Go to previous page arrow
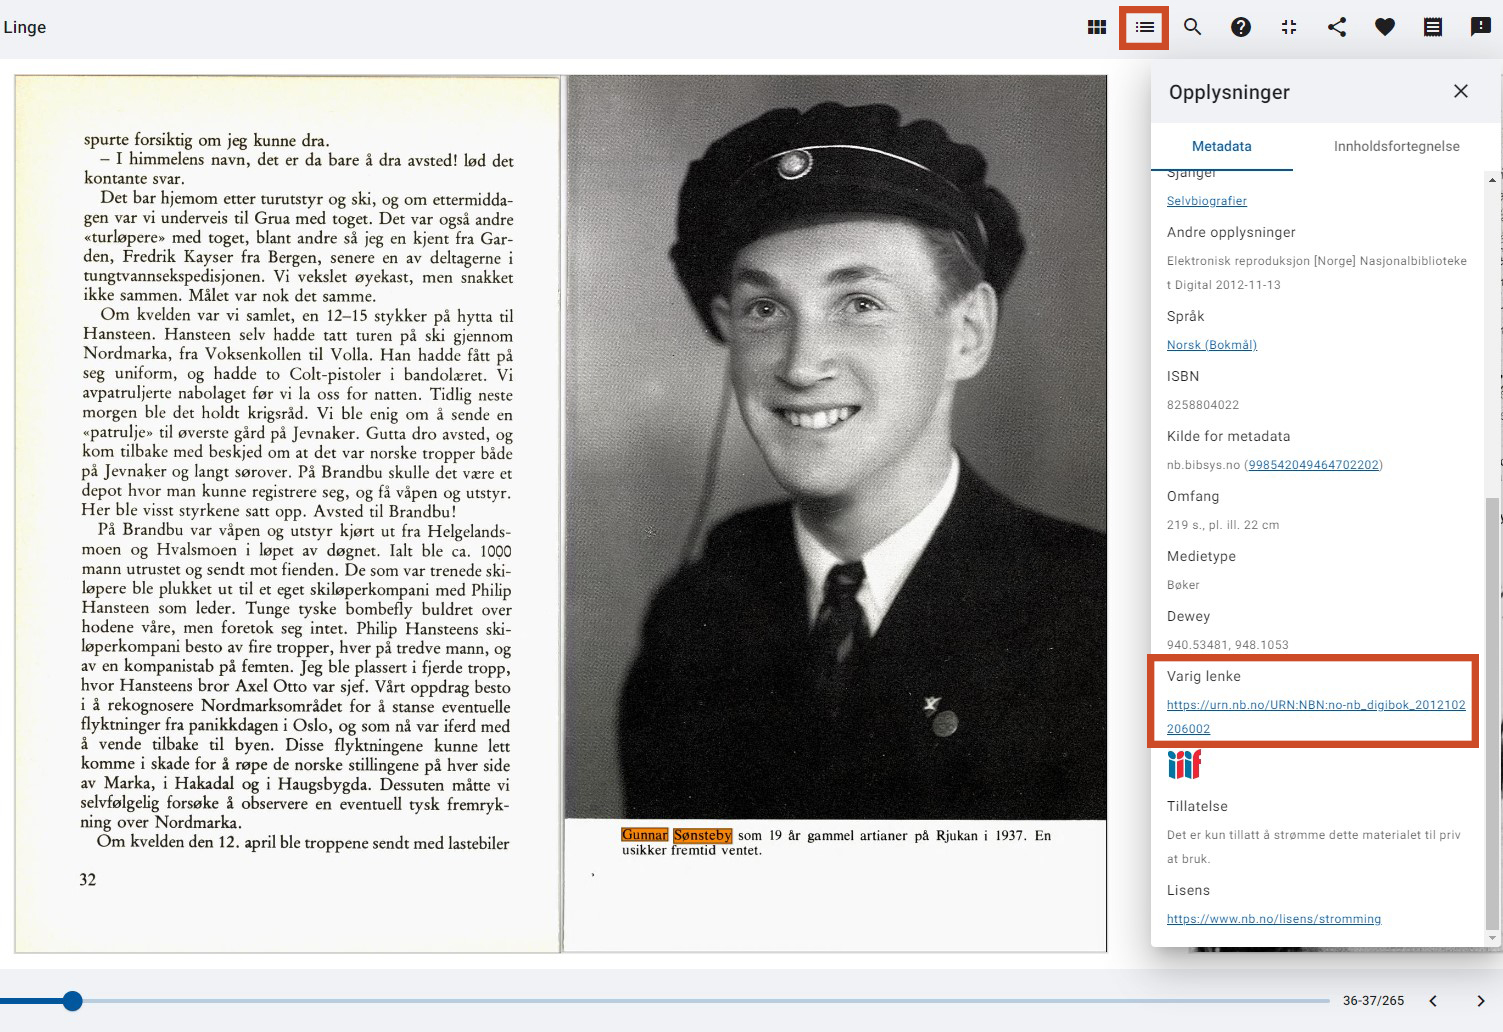This screenshot has height=1032, width=1503. tap(1433, 1001)
